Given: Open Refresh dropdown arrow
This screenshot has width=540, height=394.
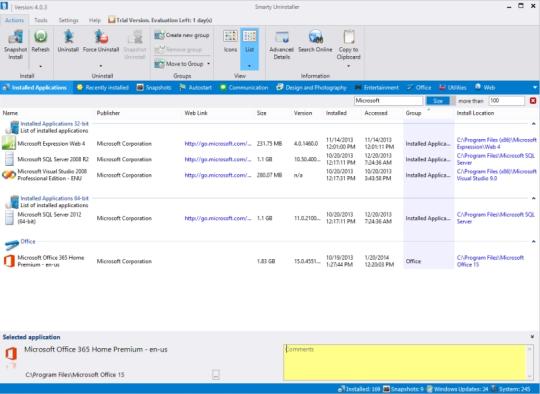Looking at the screenshot, I should [x=41, y=66].
